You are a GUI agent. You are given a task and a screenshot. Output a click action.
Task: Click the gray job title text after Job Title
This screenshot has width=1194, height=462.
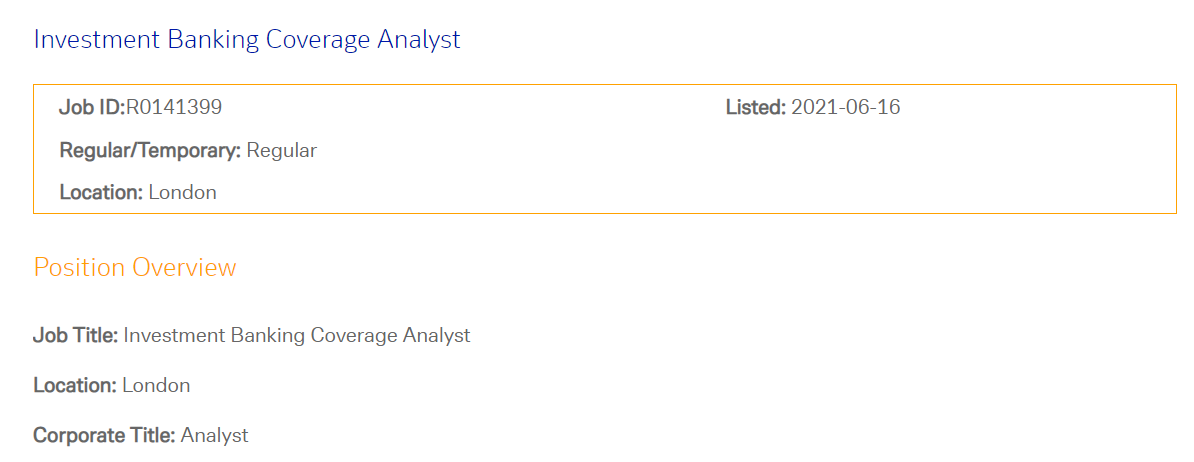297,335
